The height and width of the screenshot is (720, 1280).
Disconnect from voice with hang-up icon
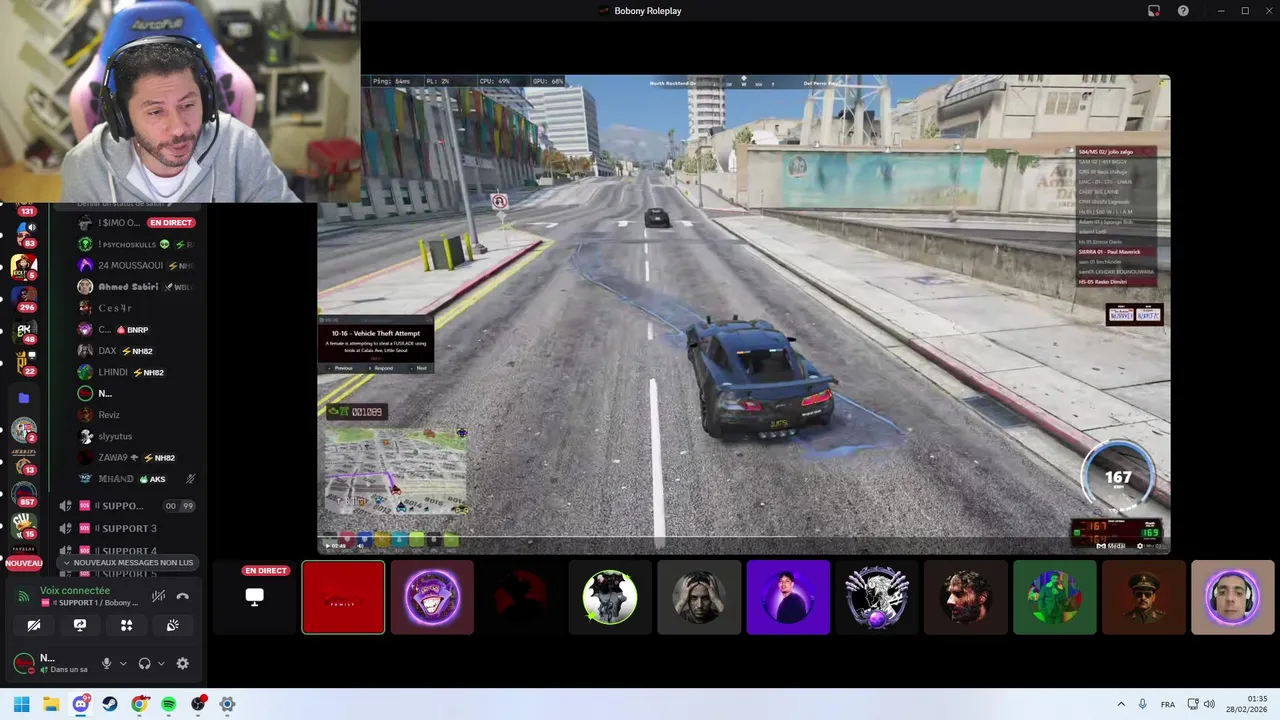(x=183, y=596)
